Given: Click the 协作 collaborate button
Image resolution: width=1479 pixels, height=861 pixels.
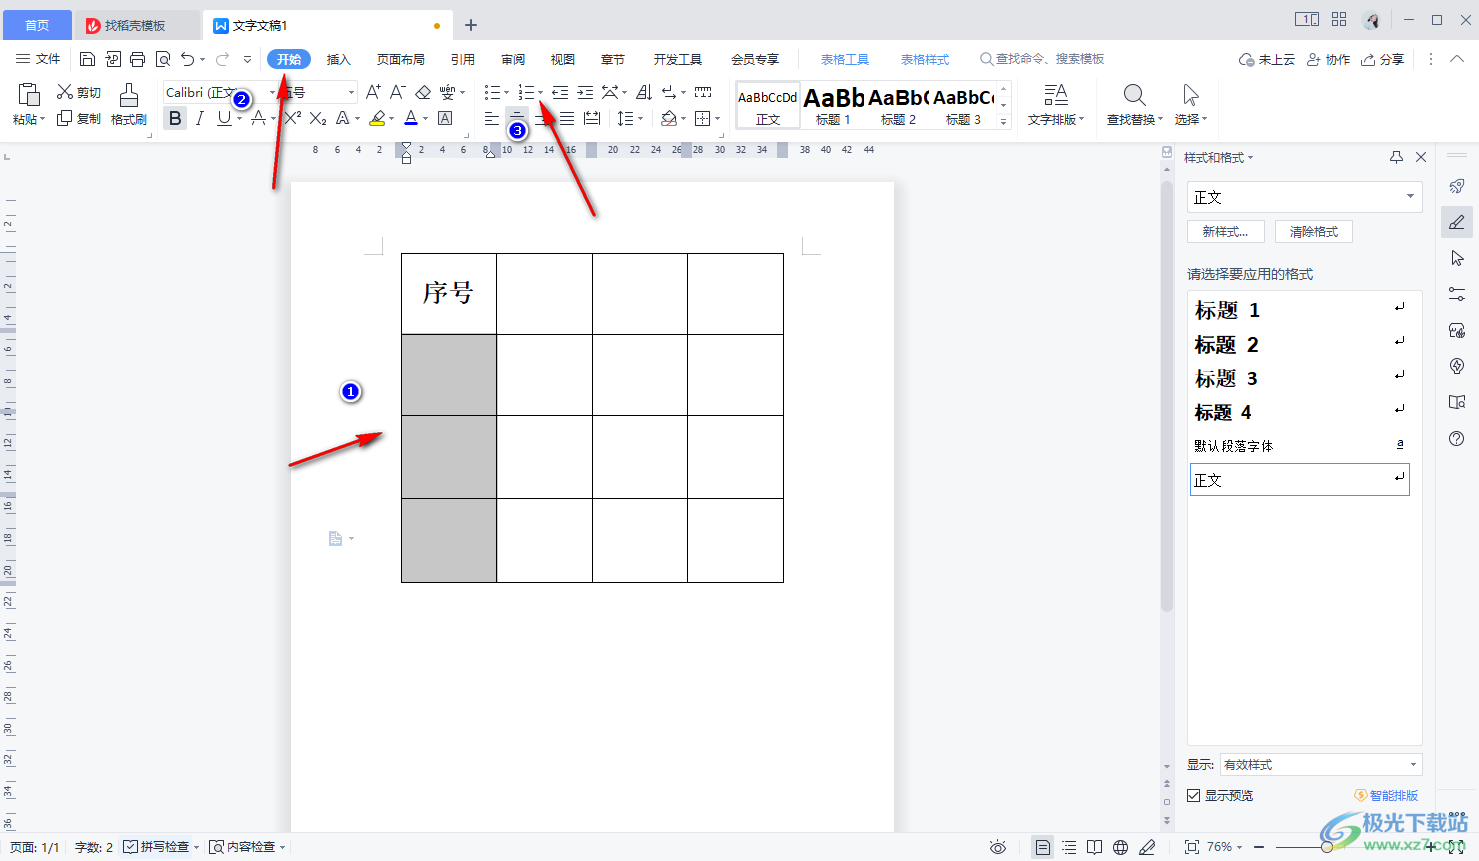Looking at the screenshot, I should click(1328, 59).
